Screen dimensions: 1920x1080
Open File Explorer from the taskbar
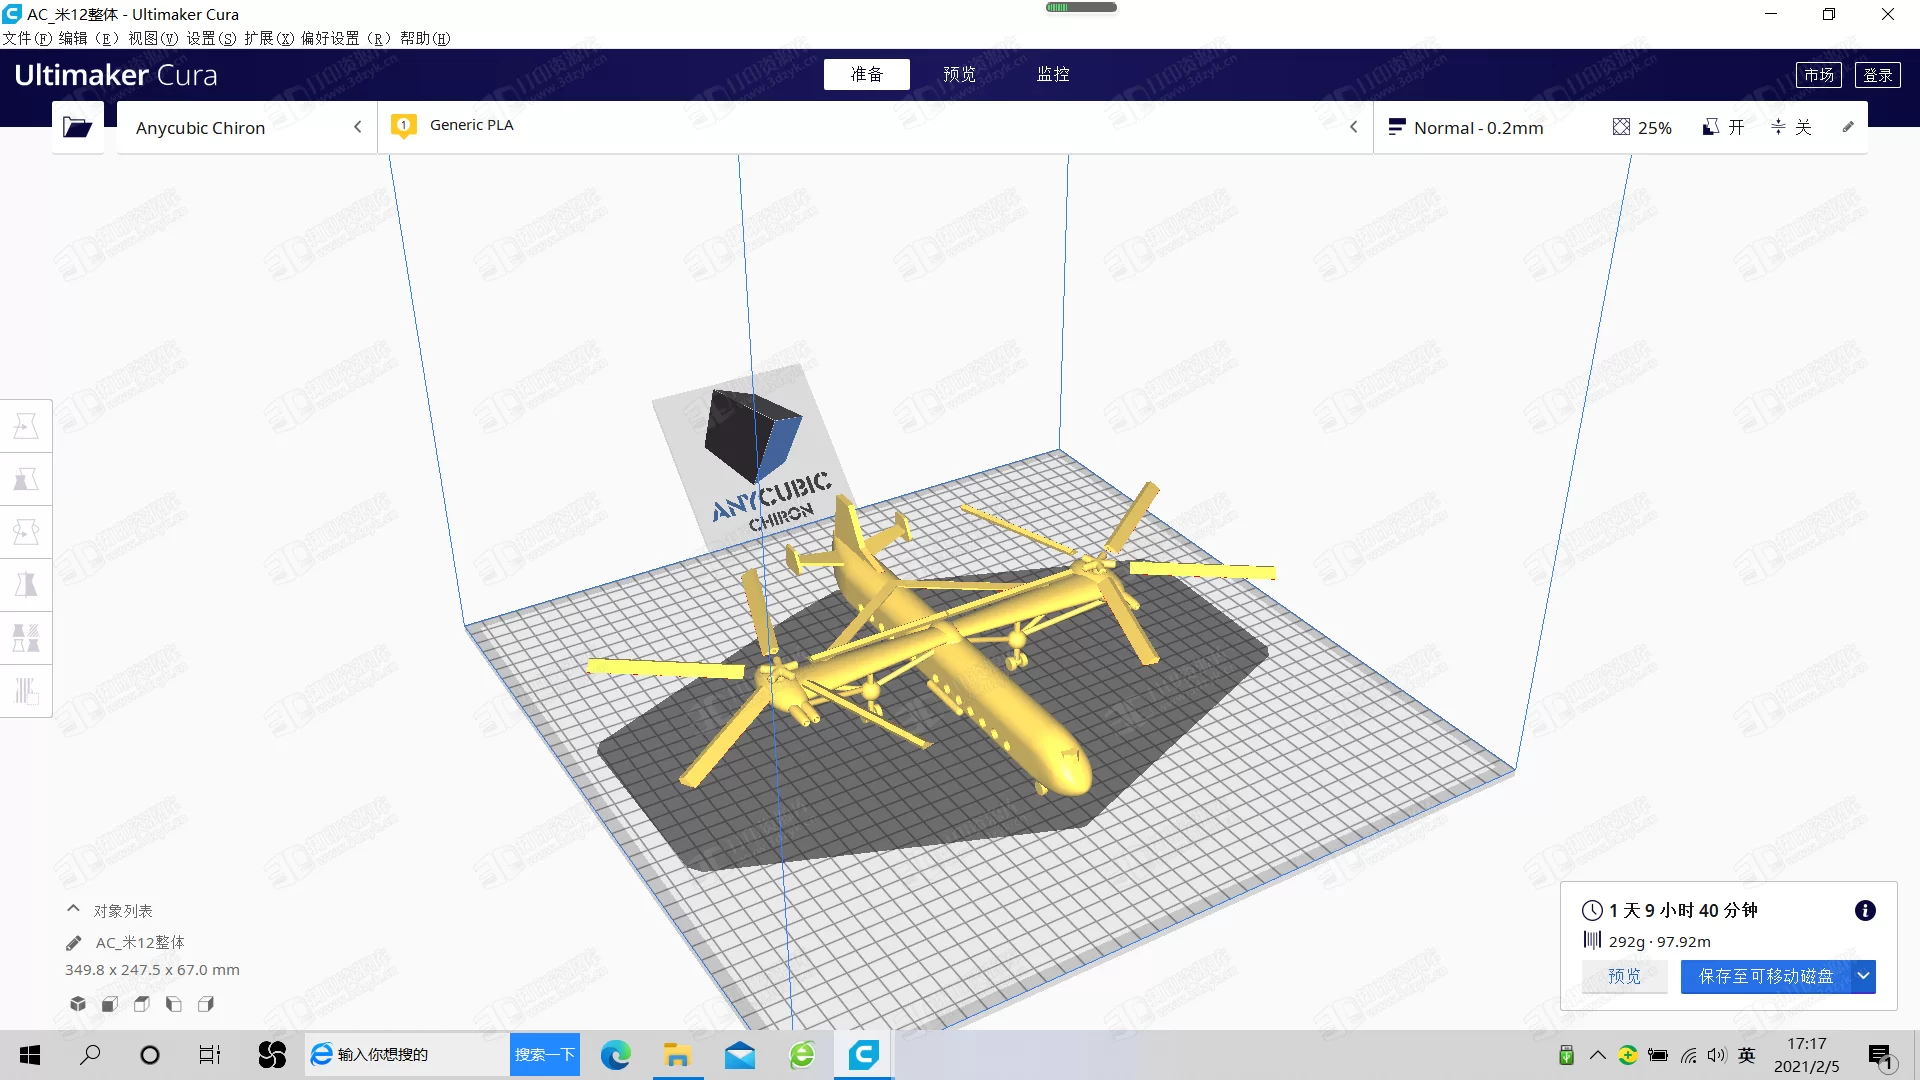tap(677, 1055)
